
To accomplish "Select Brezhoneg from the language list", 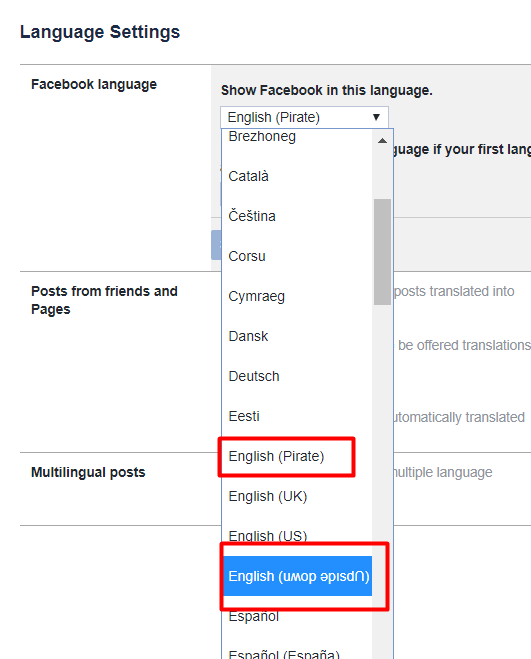I will point(297,136).
